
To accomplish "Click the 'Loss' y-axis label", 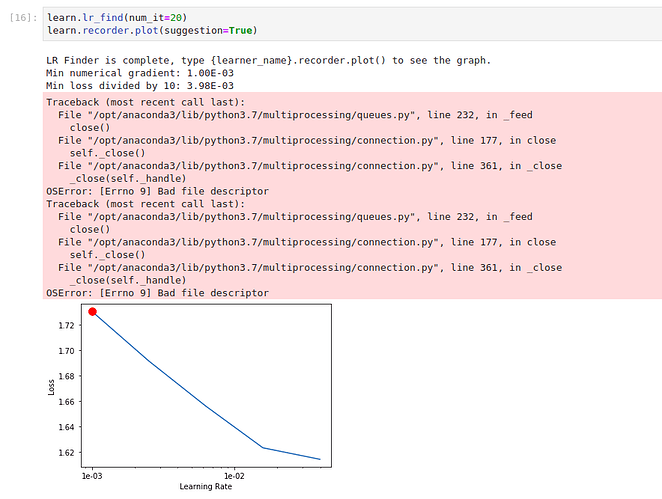I will (x=51, y=388).
